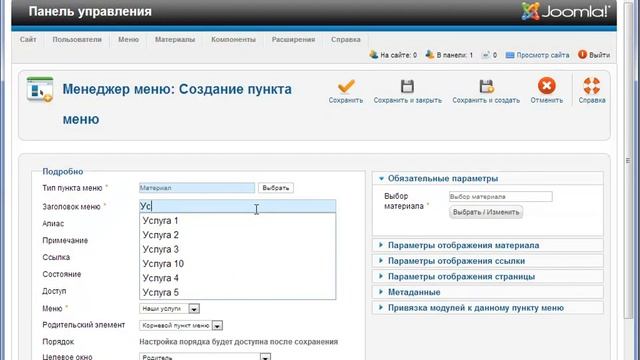Click the Выбор материала field
Screen dimensions: 640x360
point(500,197)
